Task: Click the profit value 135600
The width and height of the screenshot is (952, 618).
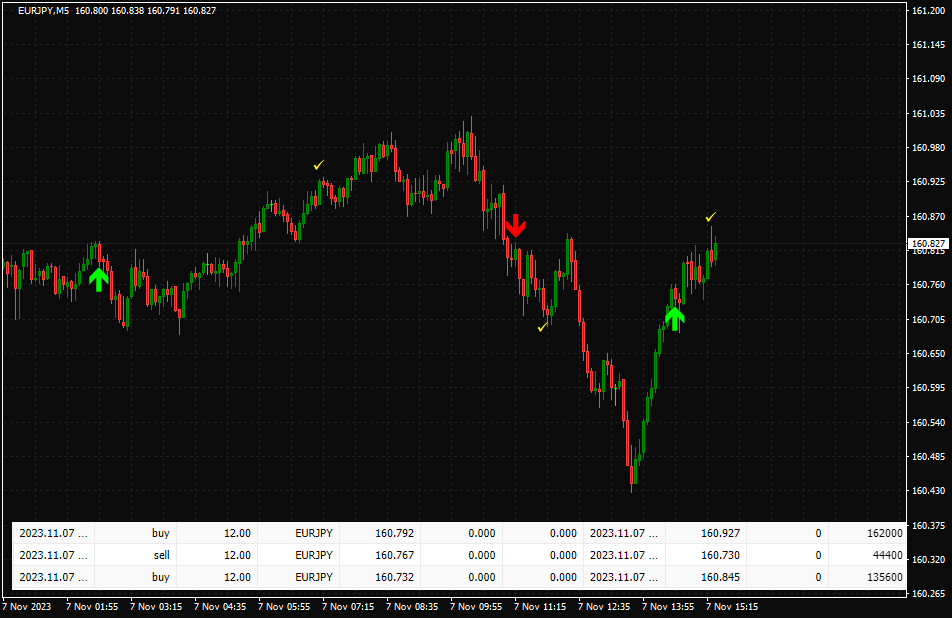Action: click(885, 577)
